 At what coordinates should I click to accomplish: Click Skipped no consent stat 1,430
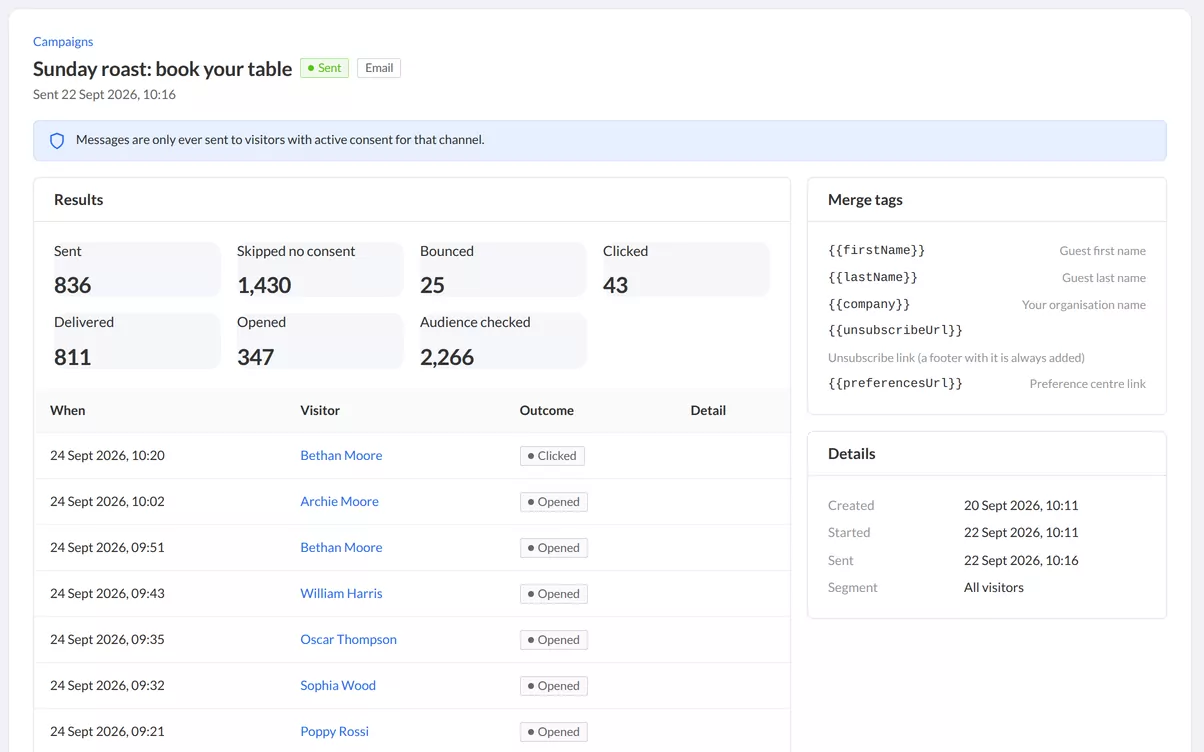coord(319,269)
